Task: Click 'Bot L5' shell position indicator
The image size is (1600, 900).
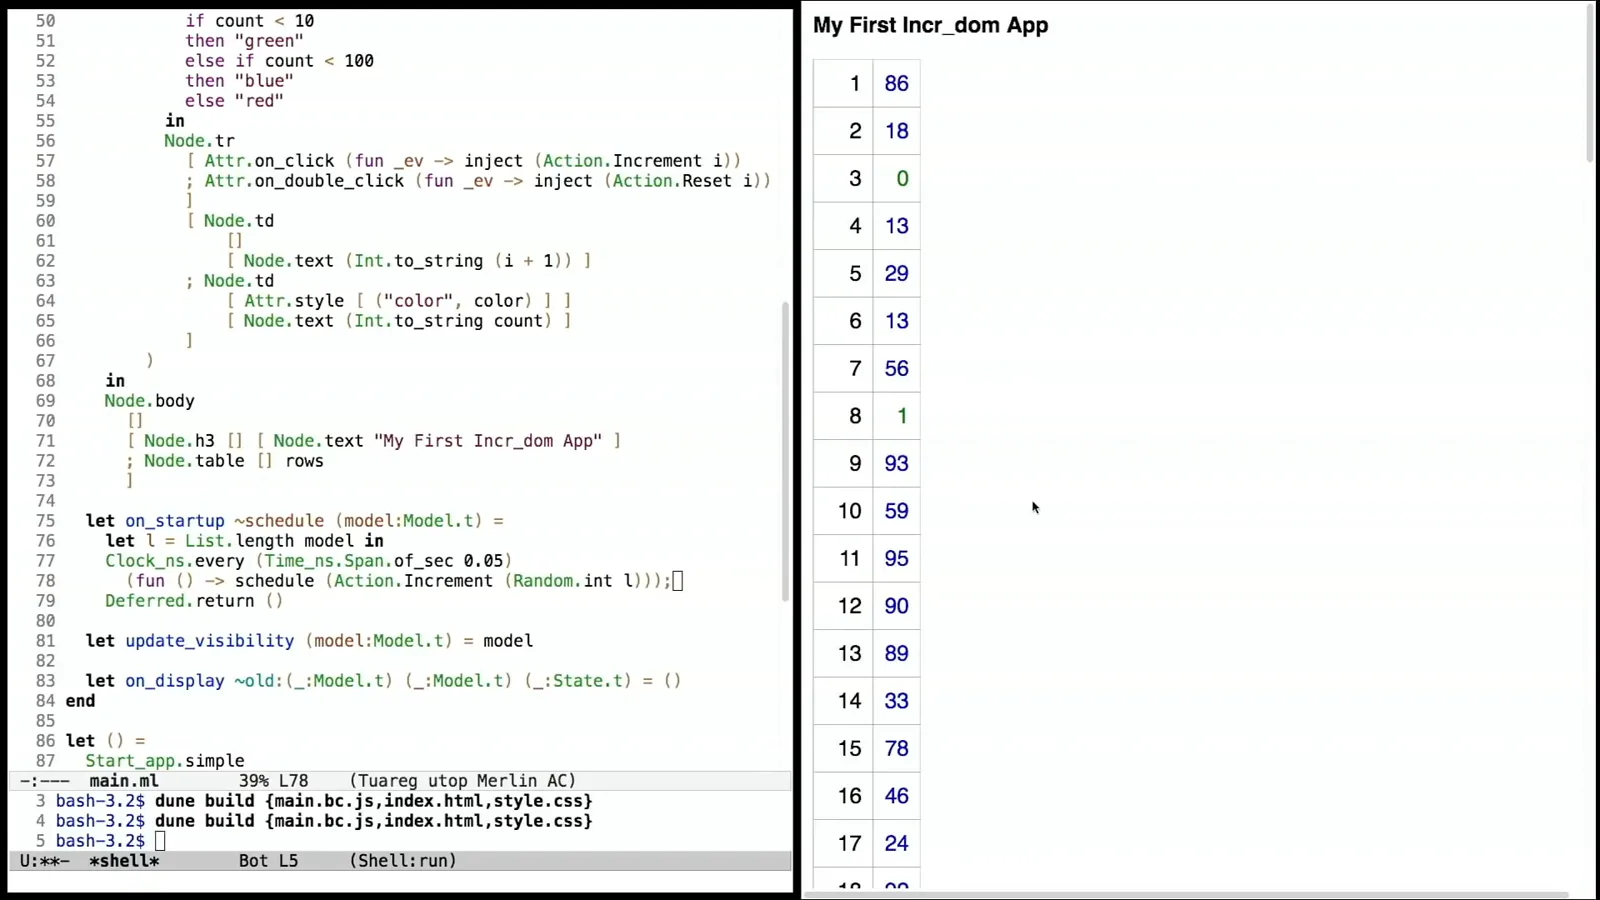Action: (x=268, y=861)
